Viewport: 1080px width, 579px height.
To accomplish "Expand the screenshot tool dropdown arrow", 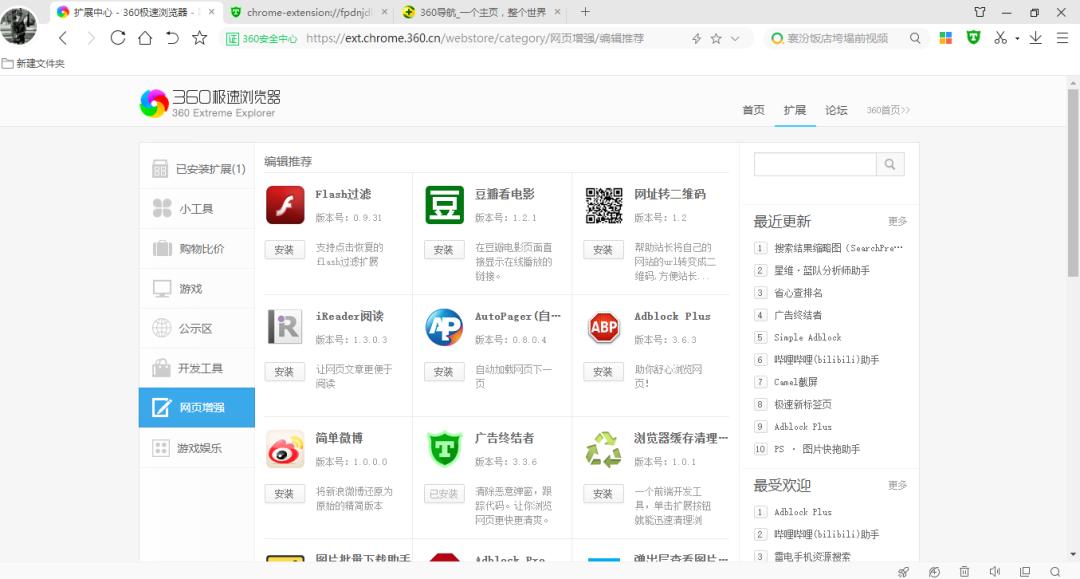I will tap(1017, 38).
